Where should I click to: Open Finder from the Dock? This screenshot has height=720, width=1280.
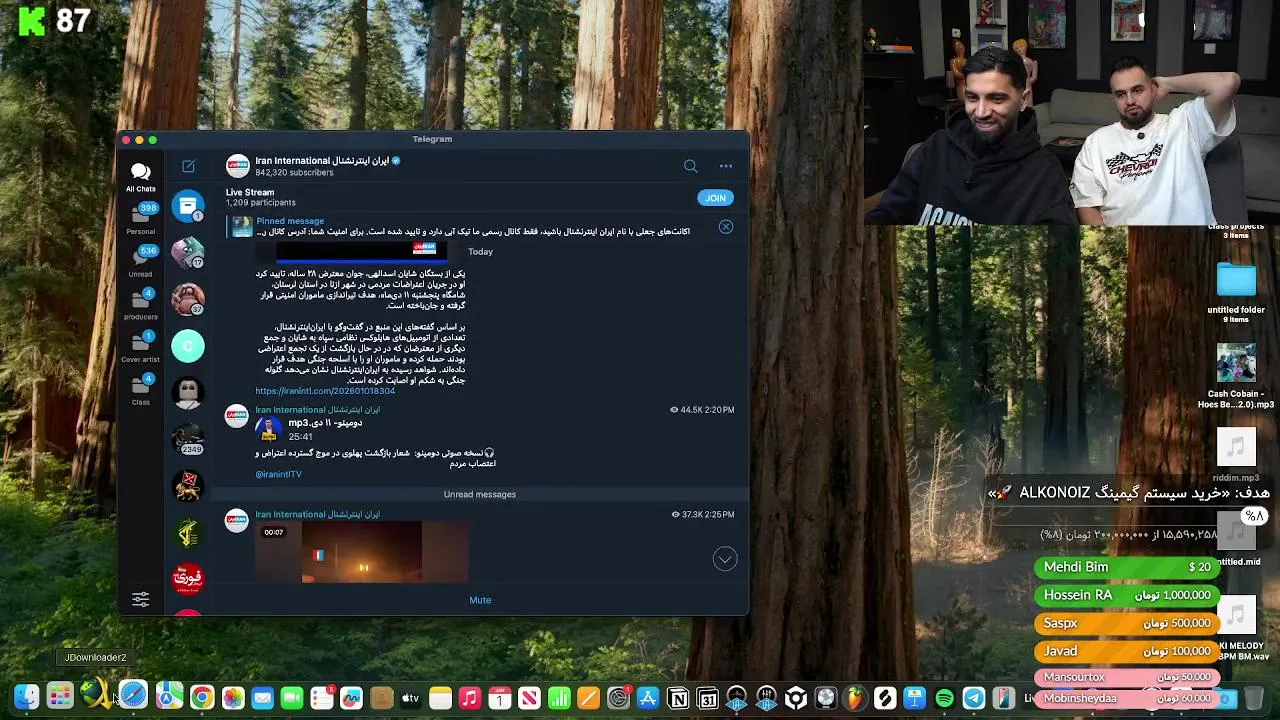pos(27,697)
